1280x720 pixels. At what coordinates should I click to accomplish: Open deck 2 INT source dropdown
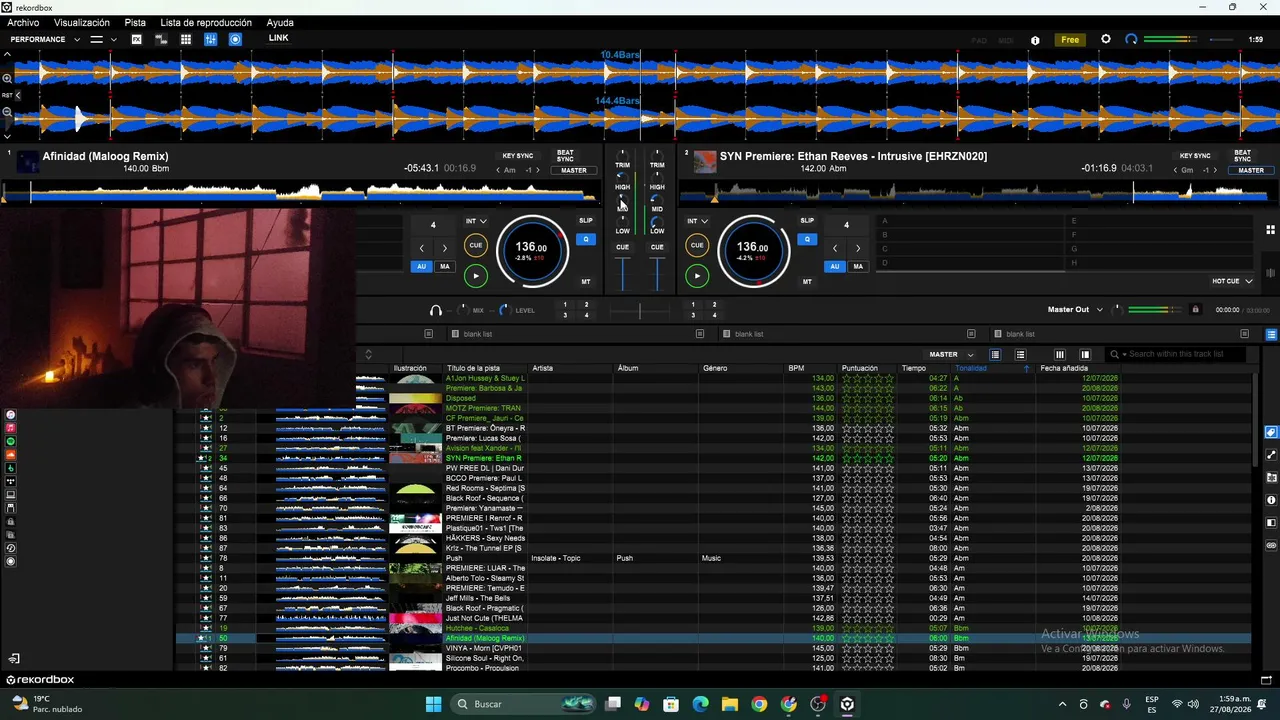pyautogui.click(x=697, y=221)
